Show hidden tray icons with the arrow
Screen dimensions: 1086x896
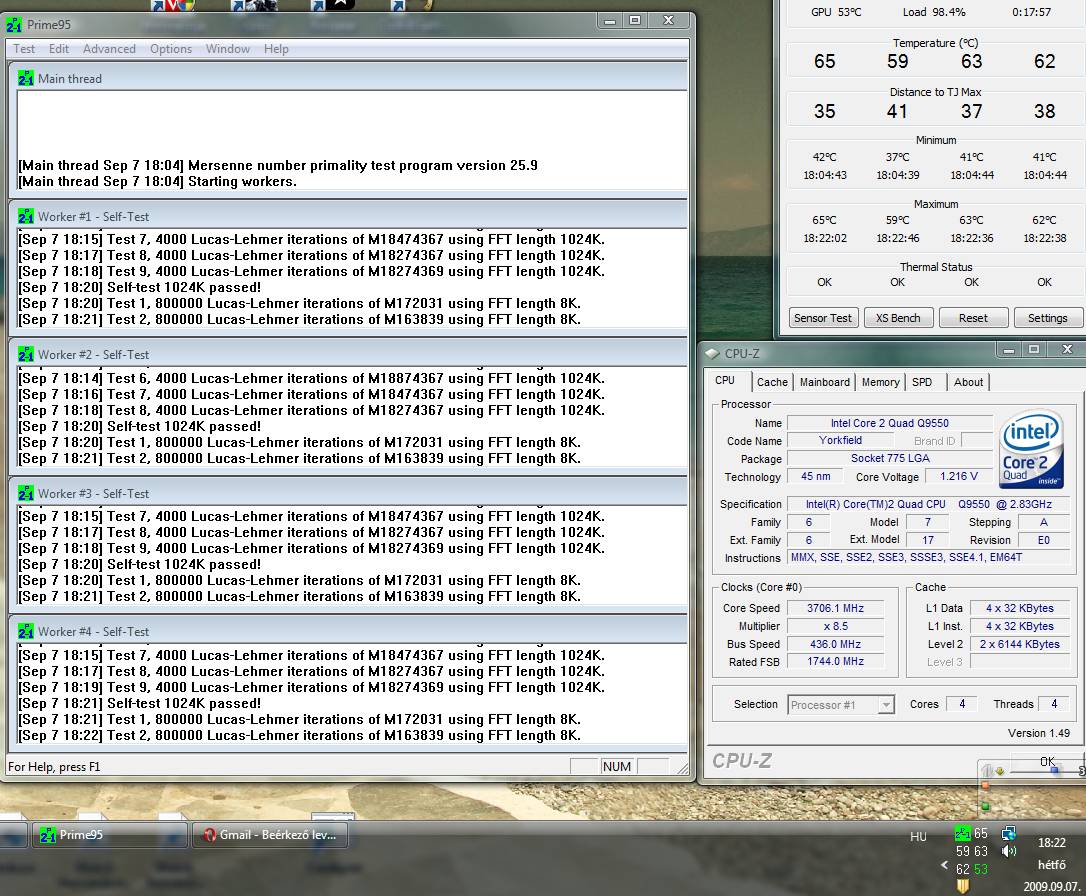click(x=944, y=866)
